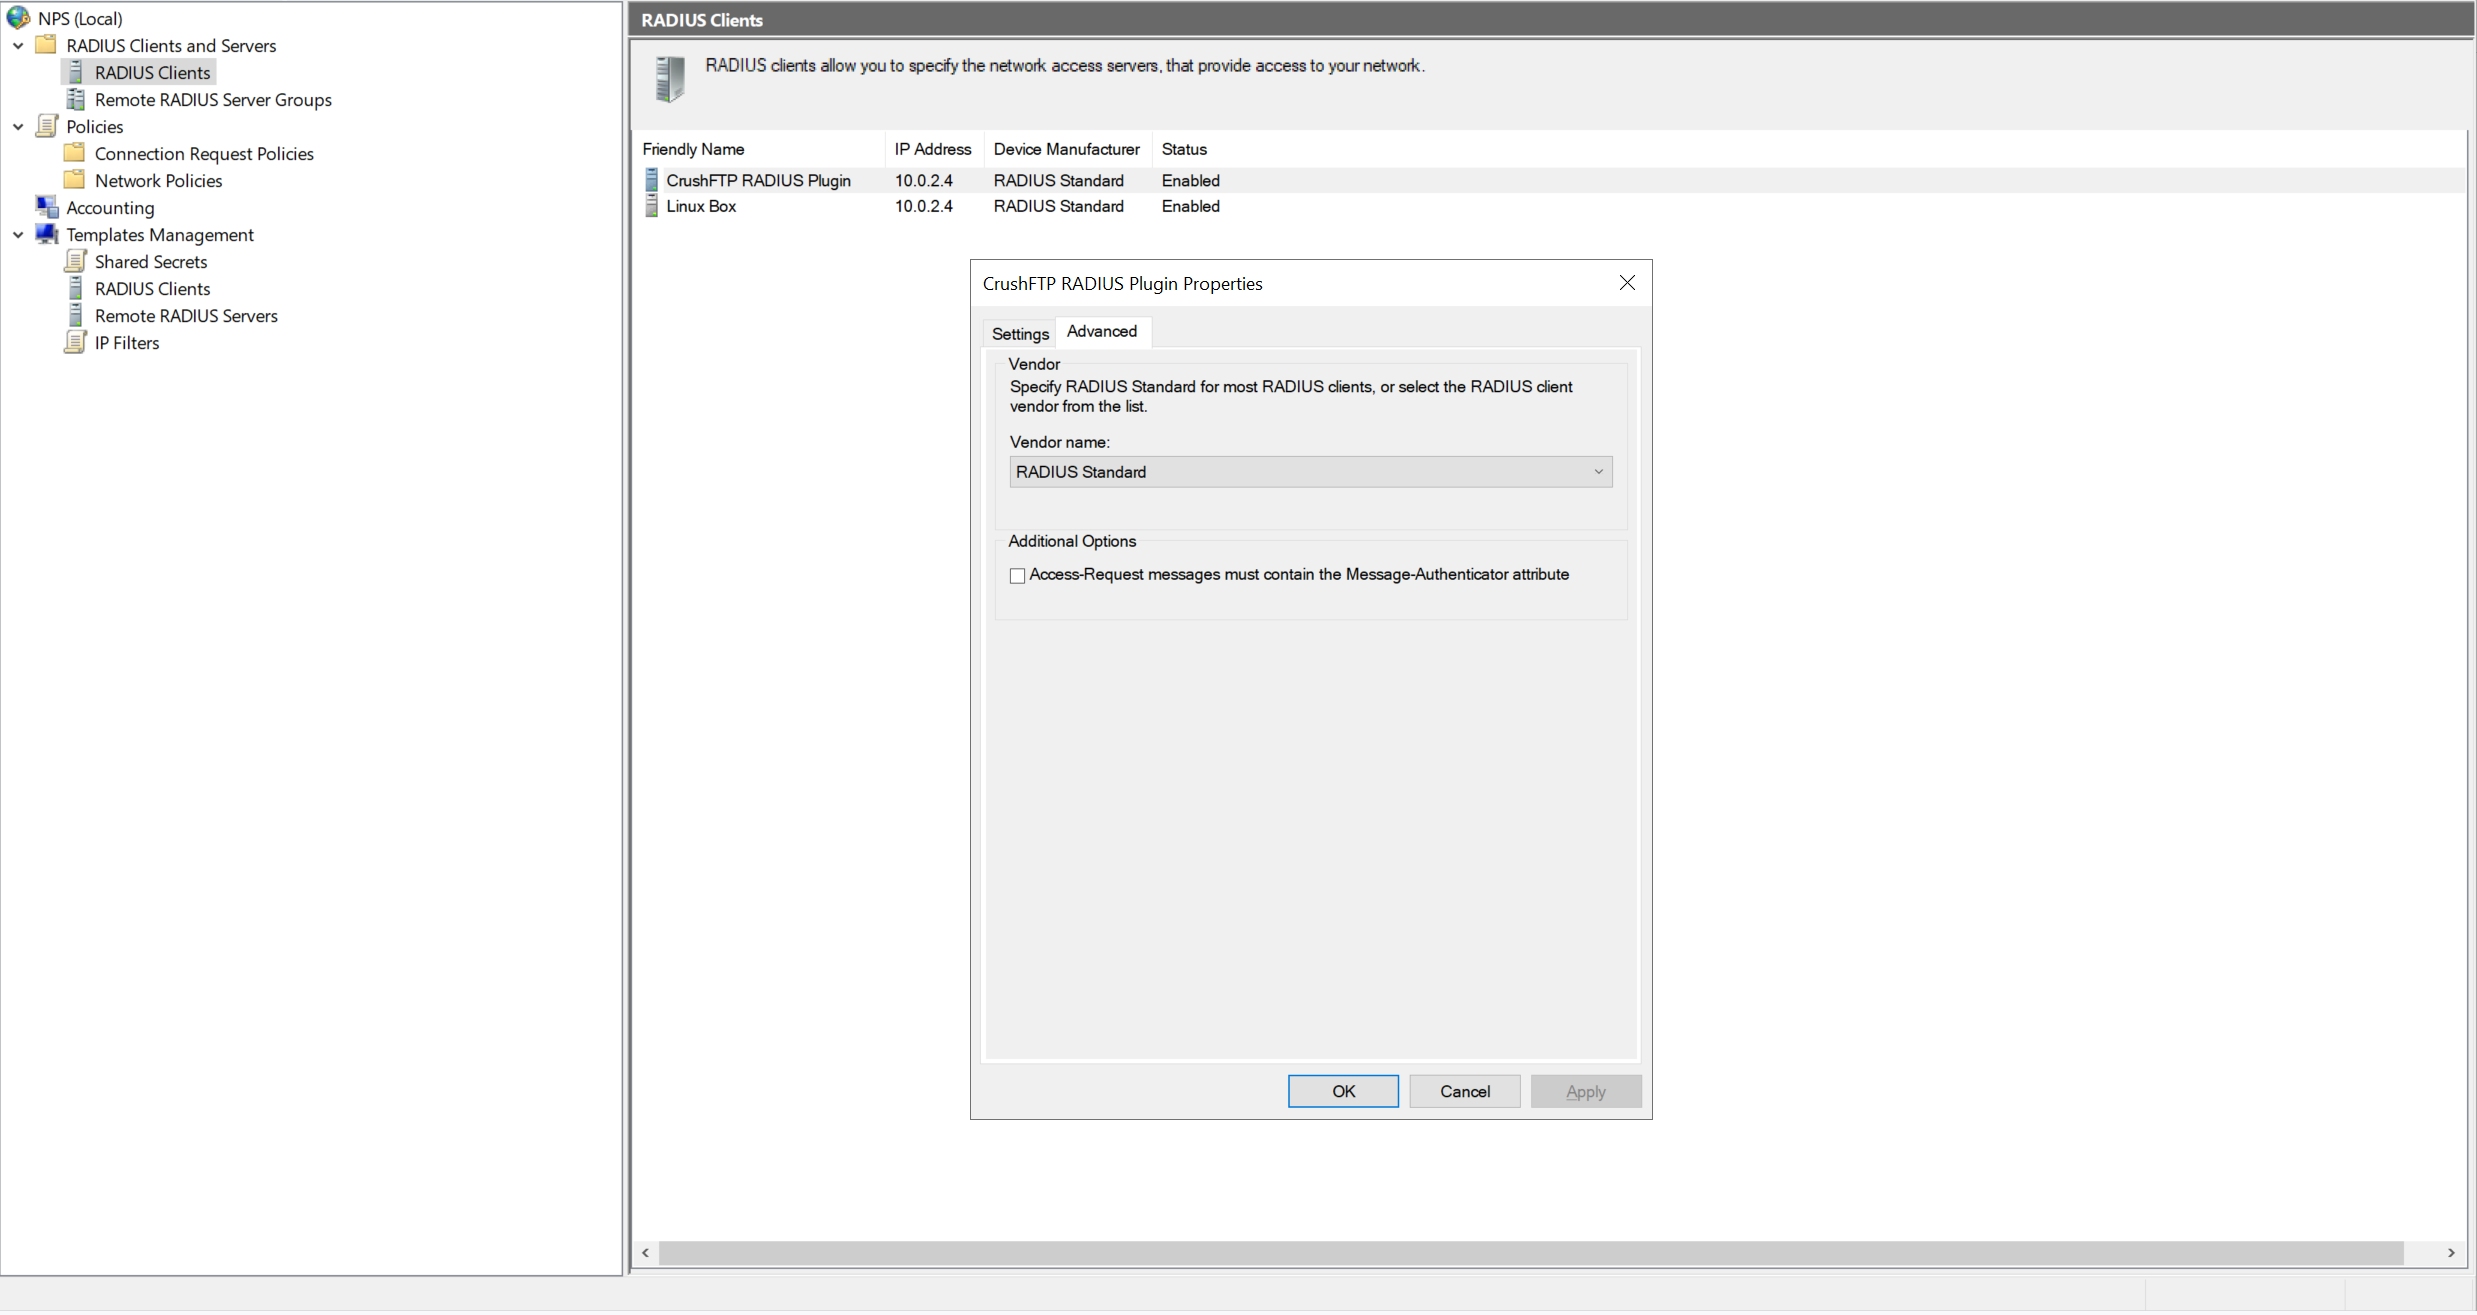2477x1315 pixels.
Task: Open the Network Policies node
Action: 158,180
